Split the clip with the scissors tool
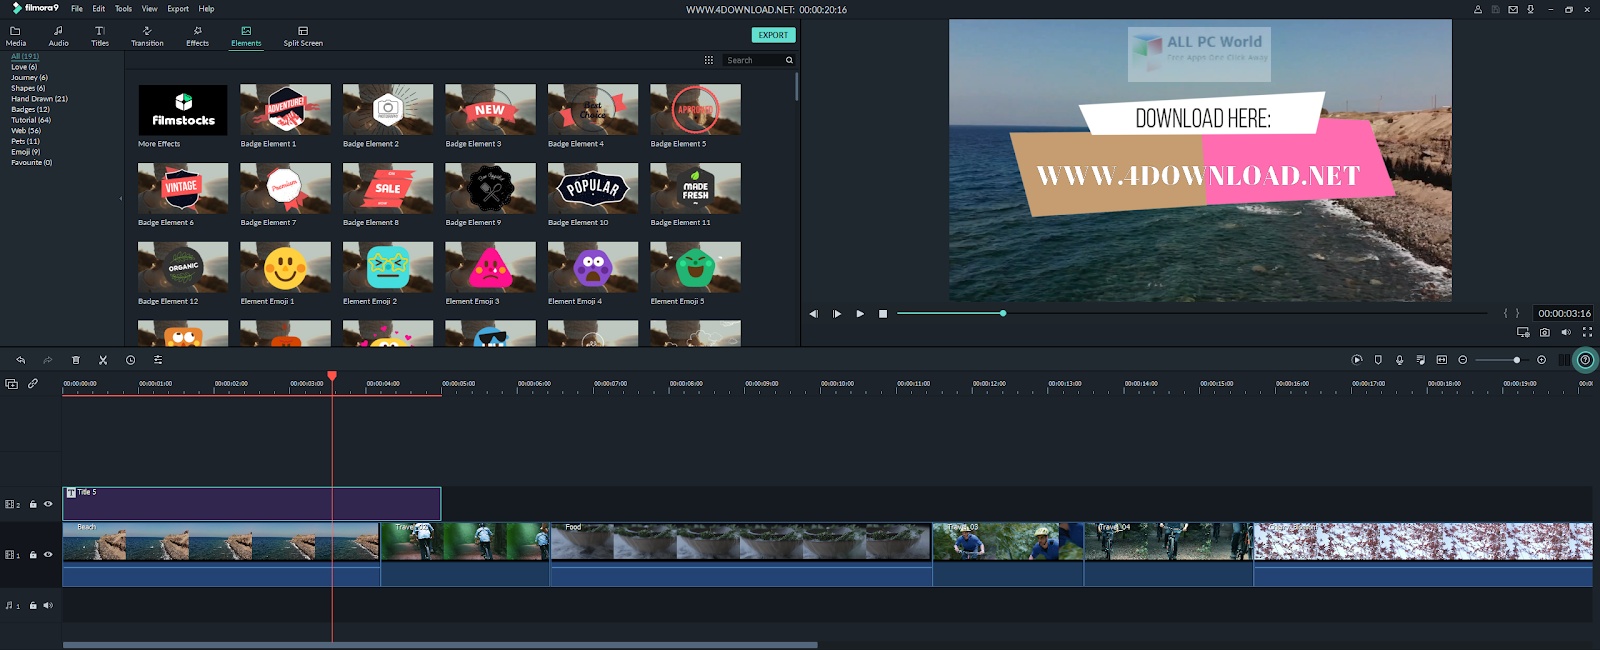The width and height of the screenshot is (1600, 650). [x=103, y=360]
